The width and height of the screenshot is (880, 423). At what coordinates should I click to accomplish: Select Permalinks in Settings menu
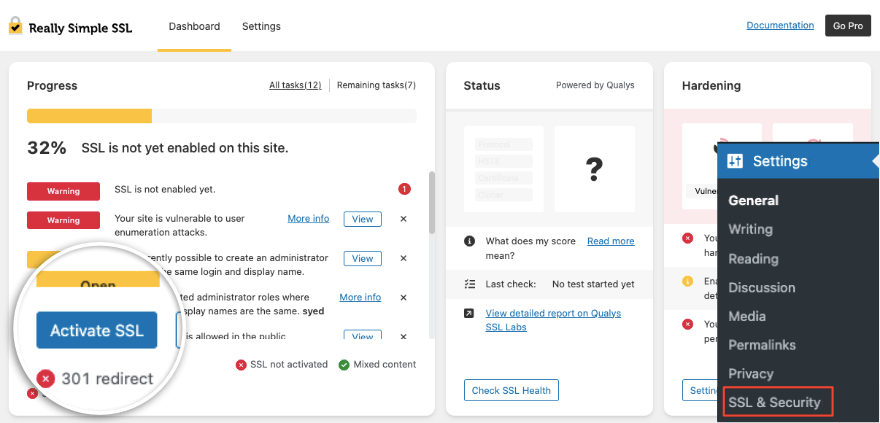(x=762, y=344)
